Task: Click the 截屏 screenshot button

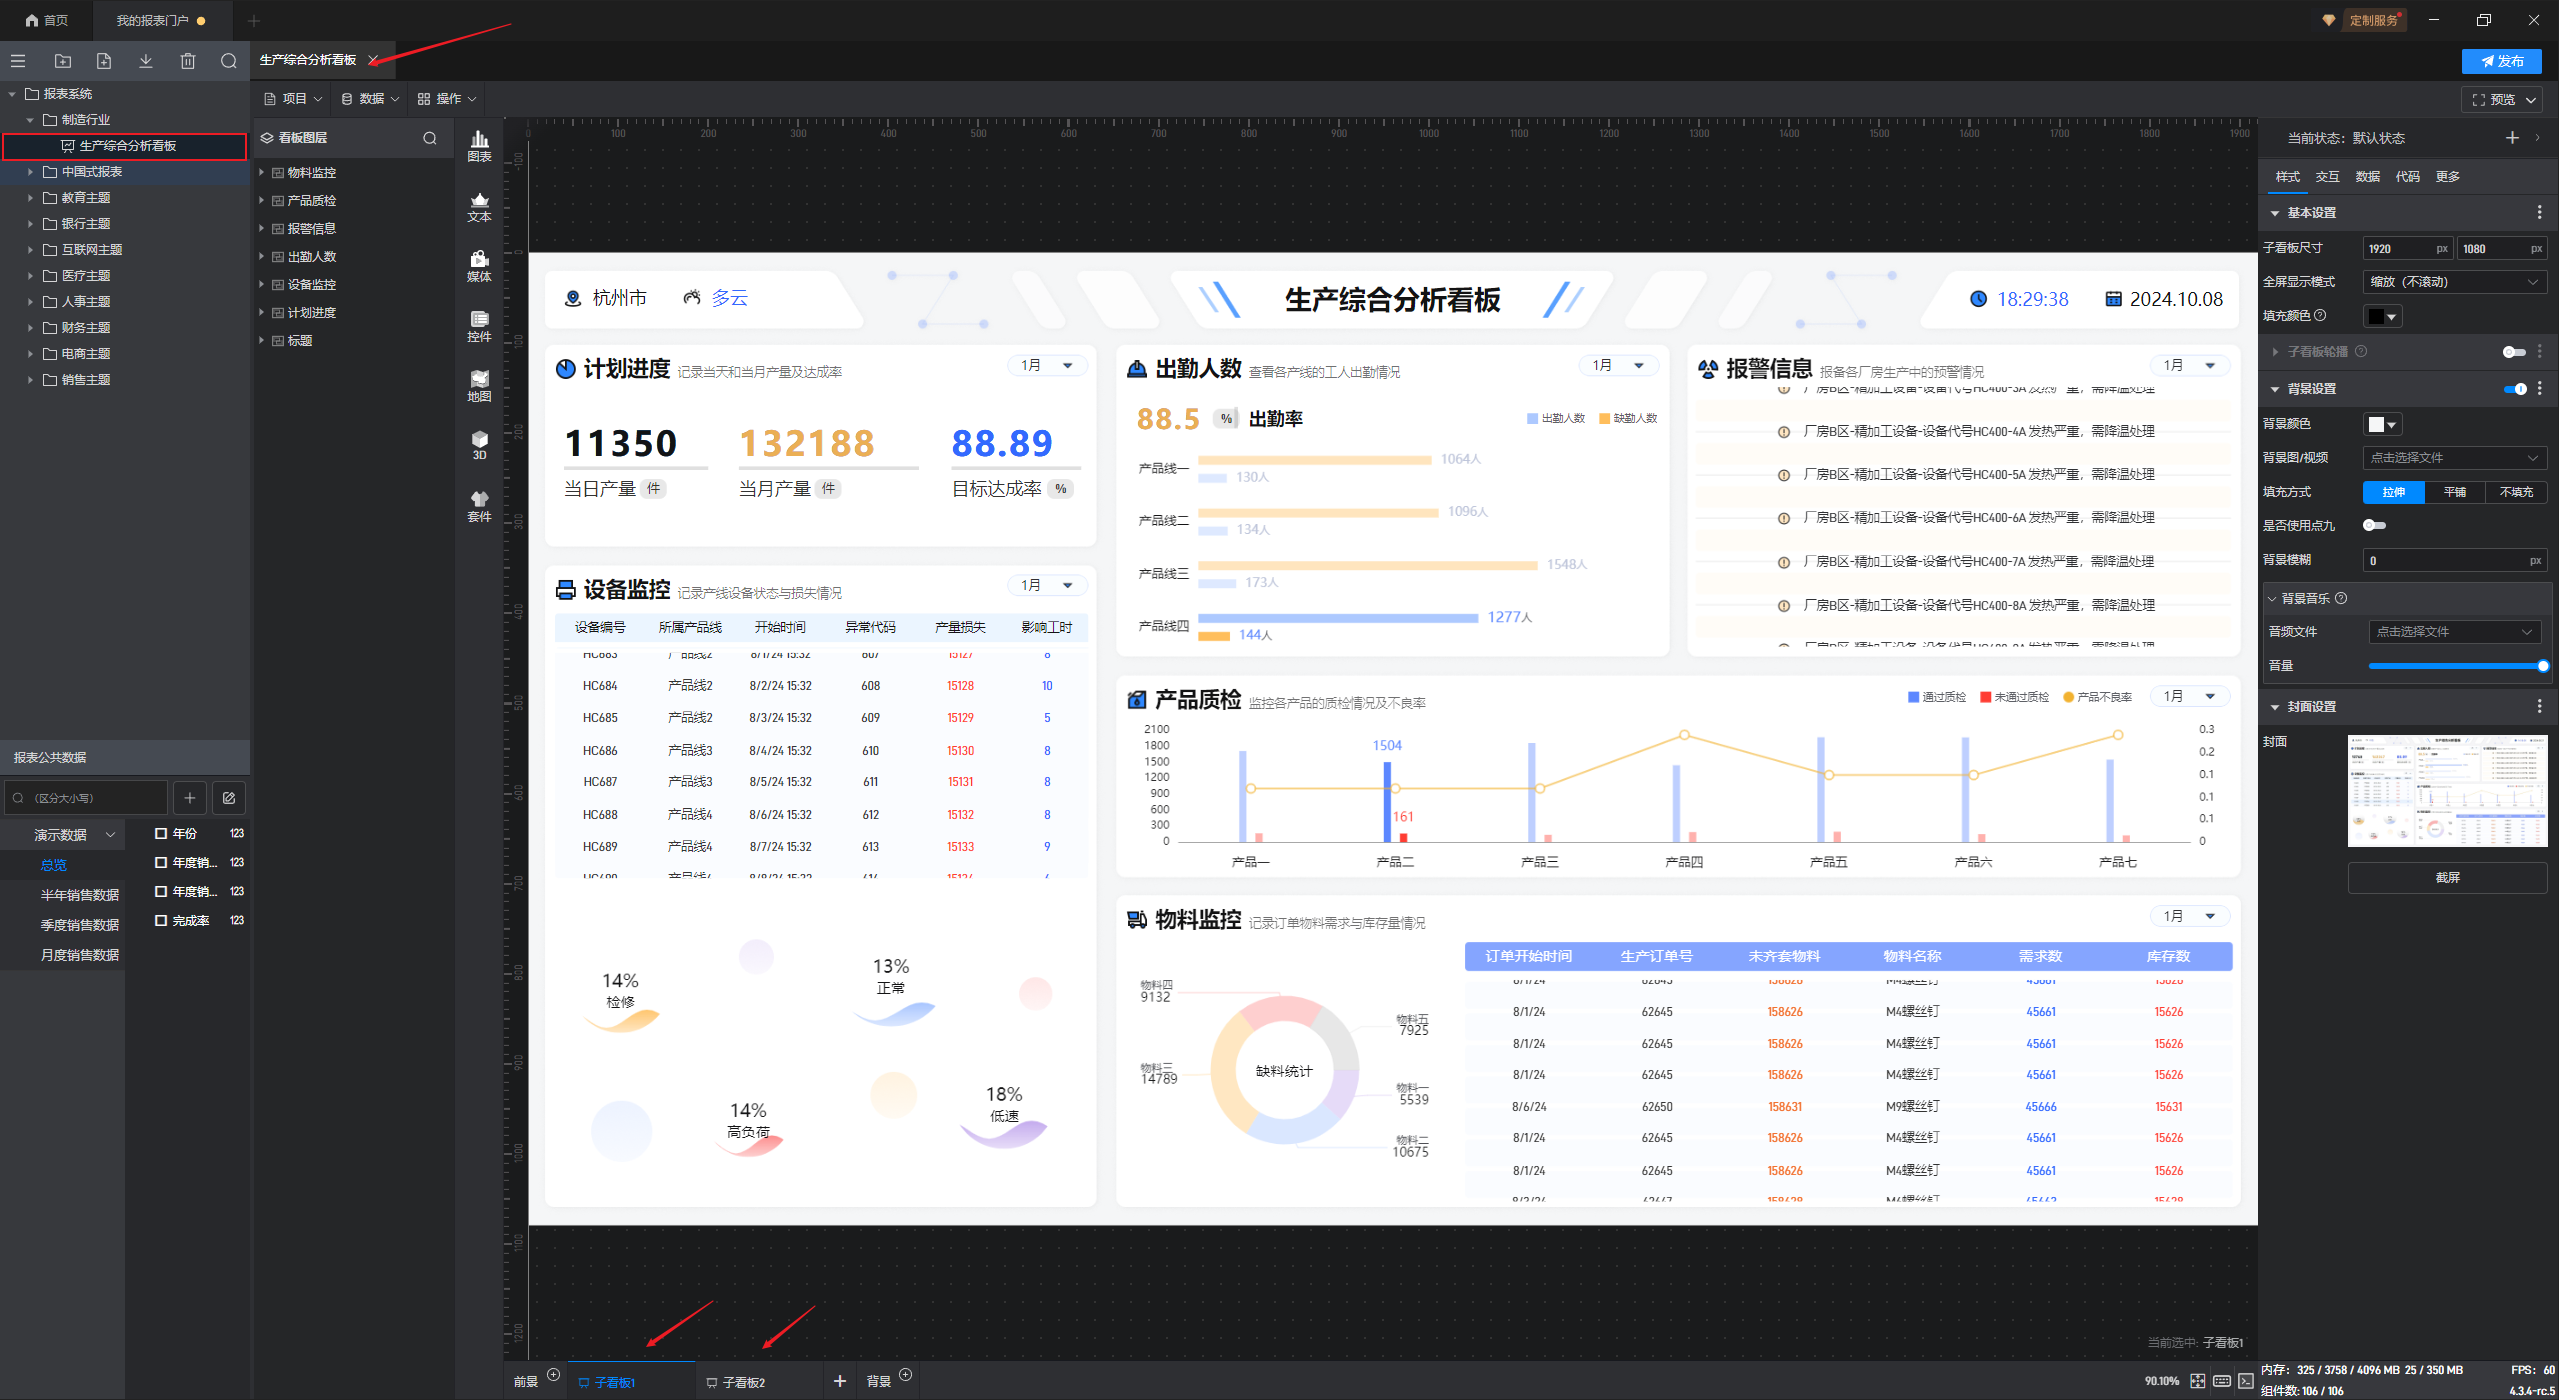Action: 2446,877
